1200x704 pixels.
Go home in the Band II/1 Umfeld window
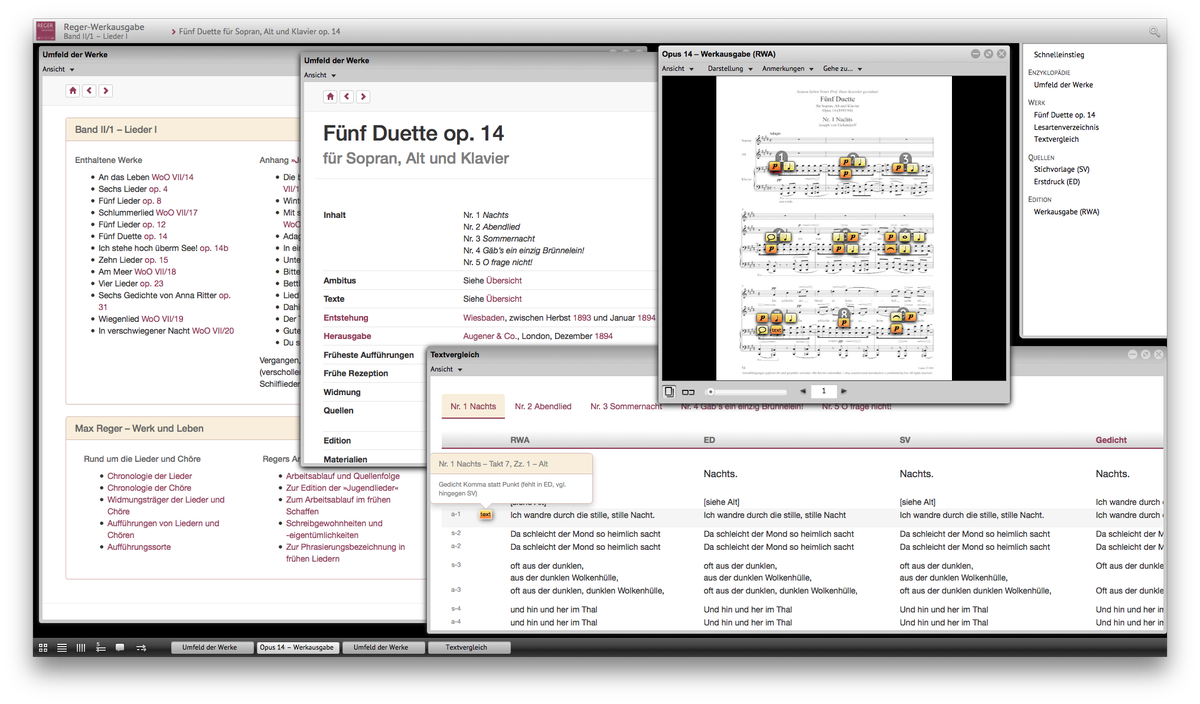(73, 91)
